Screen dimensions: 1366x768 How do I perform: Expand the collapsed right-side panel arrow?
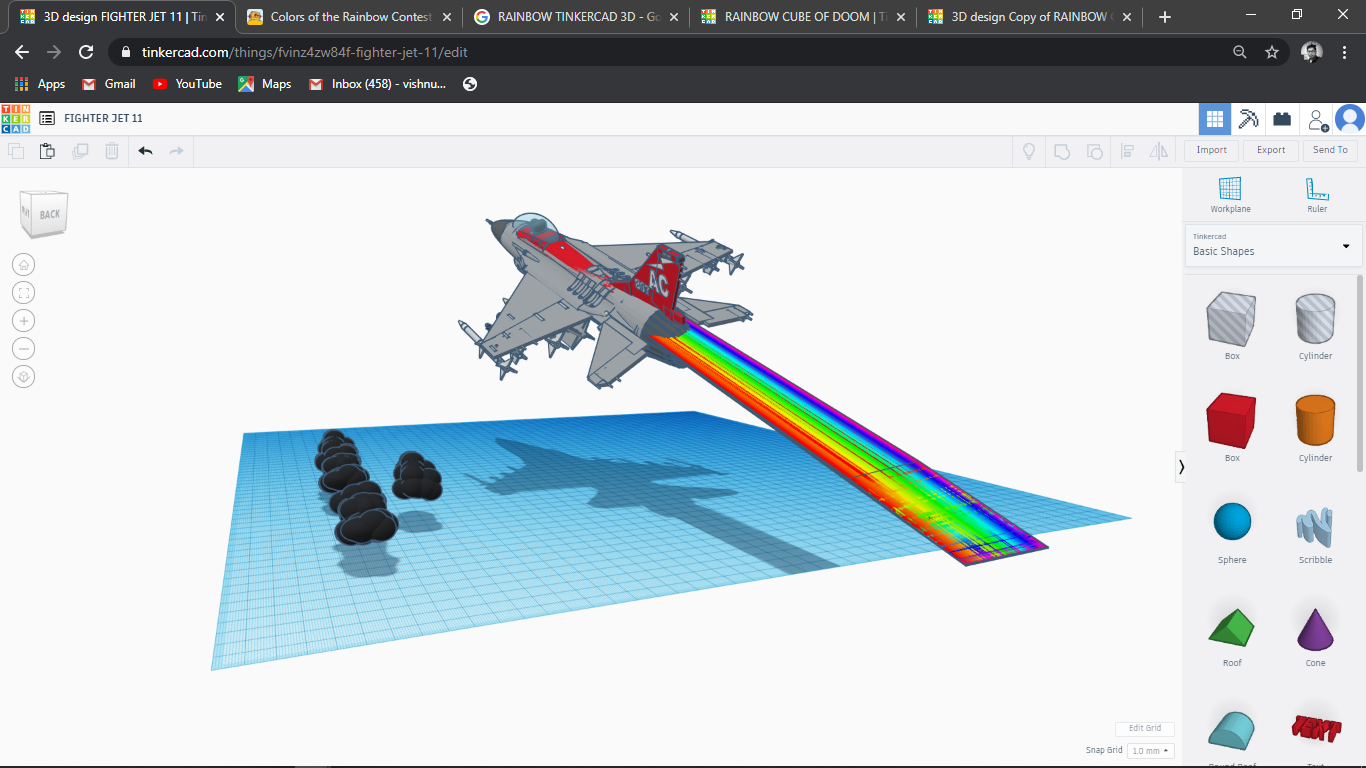click(x=1181, y=466)
